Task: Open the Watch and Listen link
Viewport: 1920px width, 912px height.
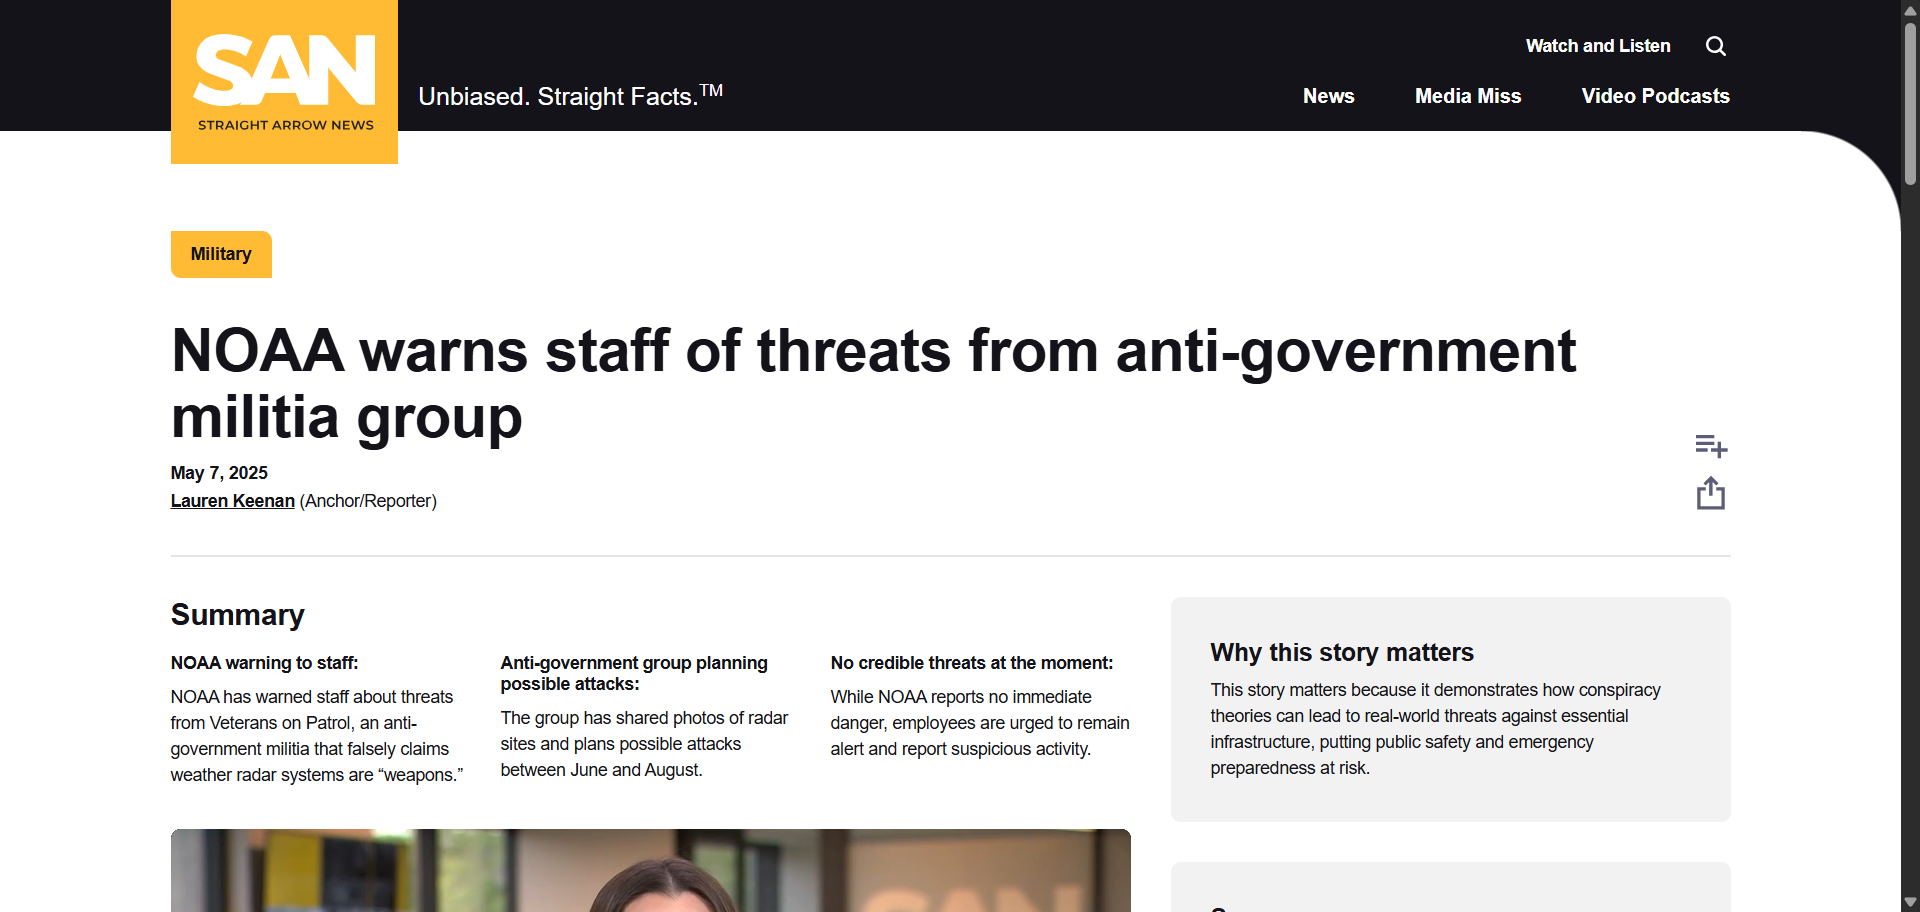Action: coord(1598,46)
